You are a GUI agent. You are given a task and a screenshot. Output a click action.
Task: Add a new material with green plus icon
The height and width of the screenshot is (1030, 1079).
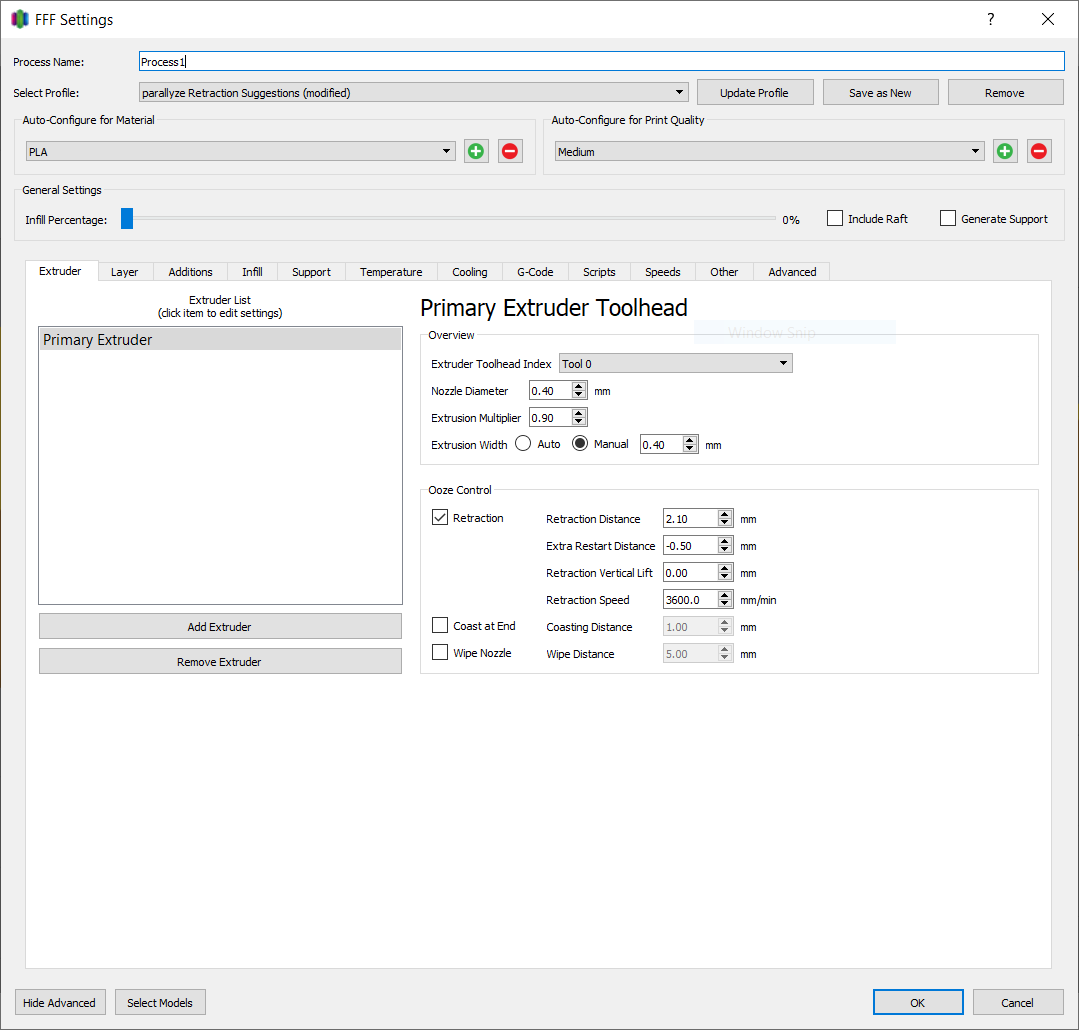pos(476,151)
